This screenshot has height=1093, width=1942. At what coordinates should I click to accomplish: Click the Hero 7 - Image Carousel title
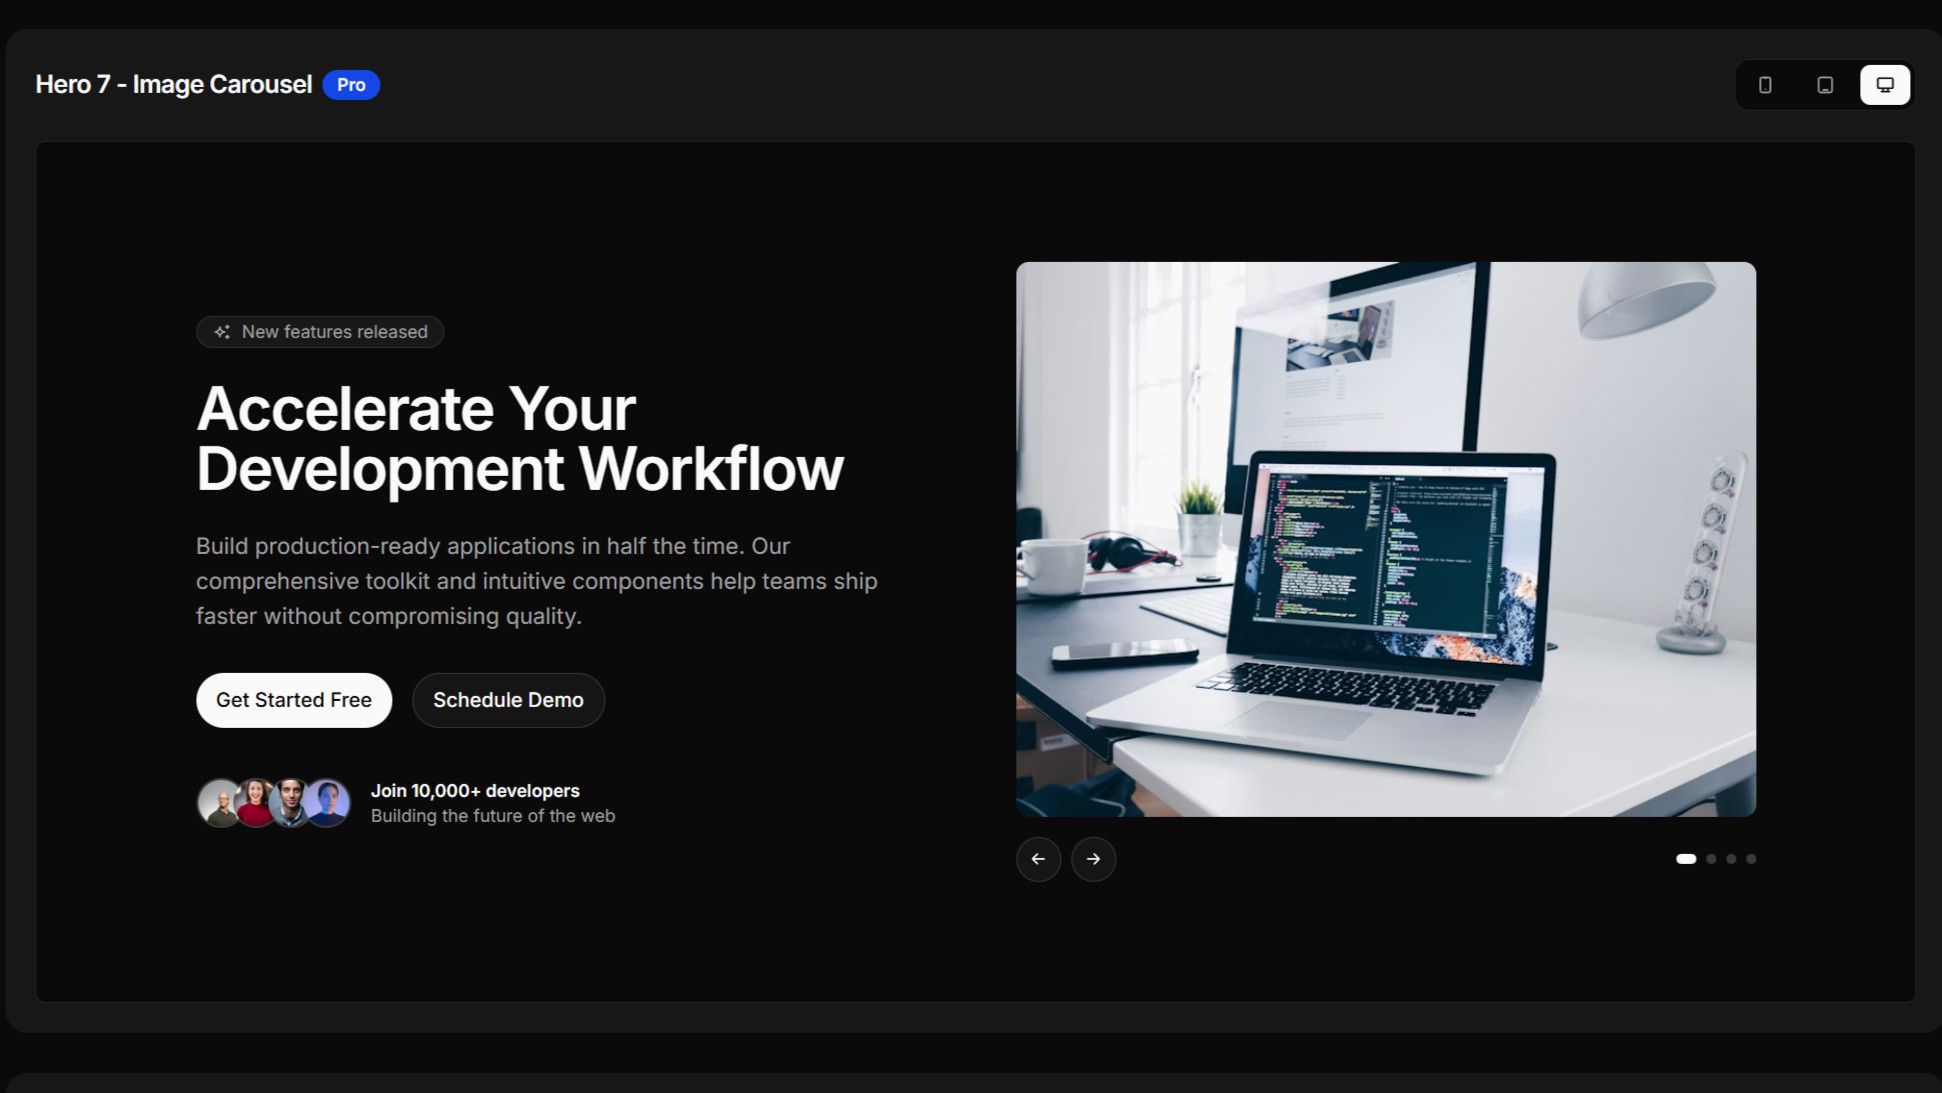click(174, 85)
